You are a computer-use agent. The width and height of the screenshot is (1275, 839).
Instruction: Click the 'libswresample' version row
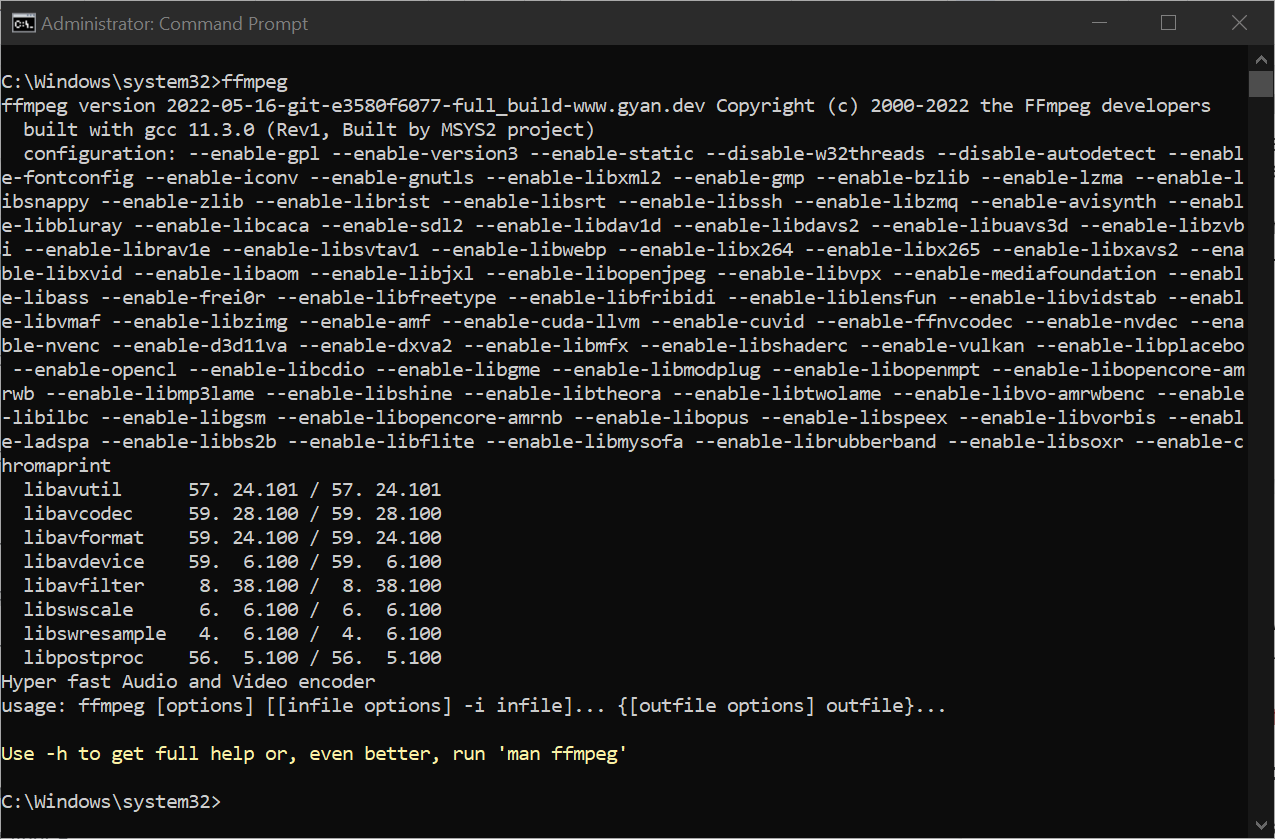click(x=233, y=634)
